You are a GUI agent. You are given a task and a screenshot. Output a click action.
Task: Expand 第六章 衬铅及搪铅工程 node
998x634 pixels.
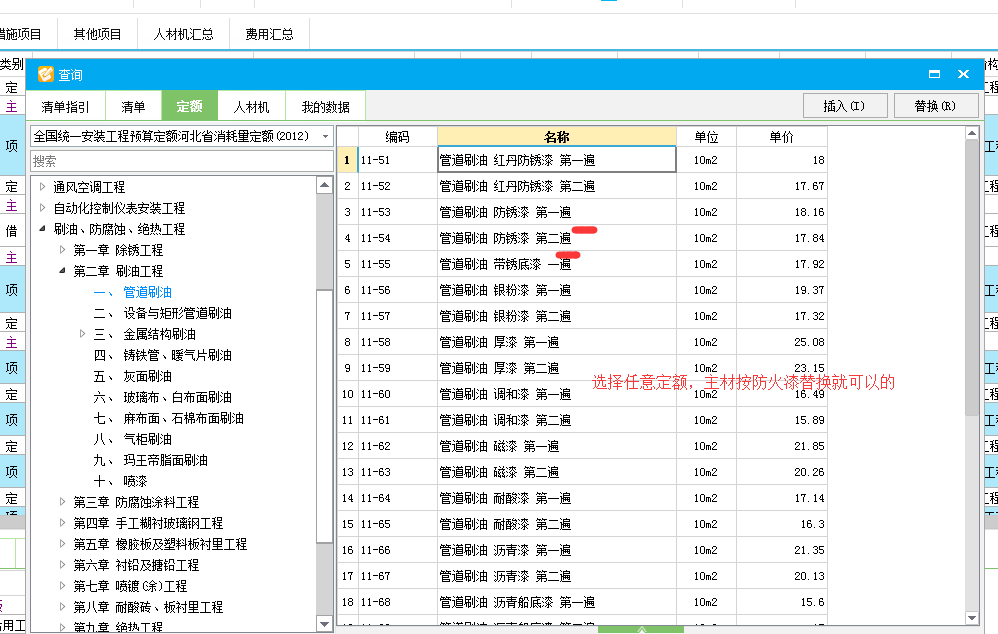tap(62, 565)
